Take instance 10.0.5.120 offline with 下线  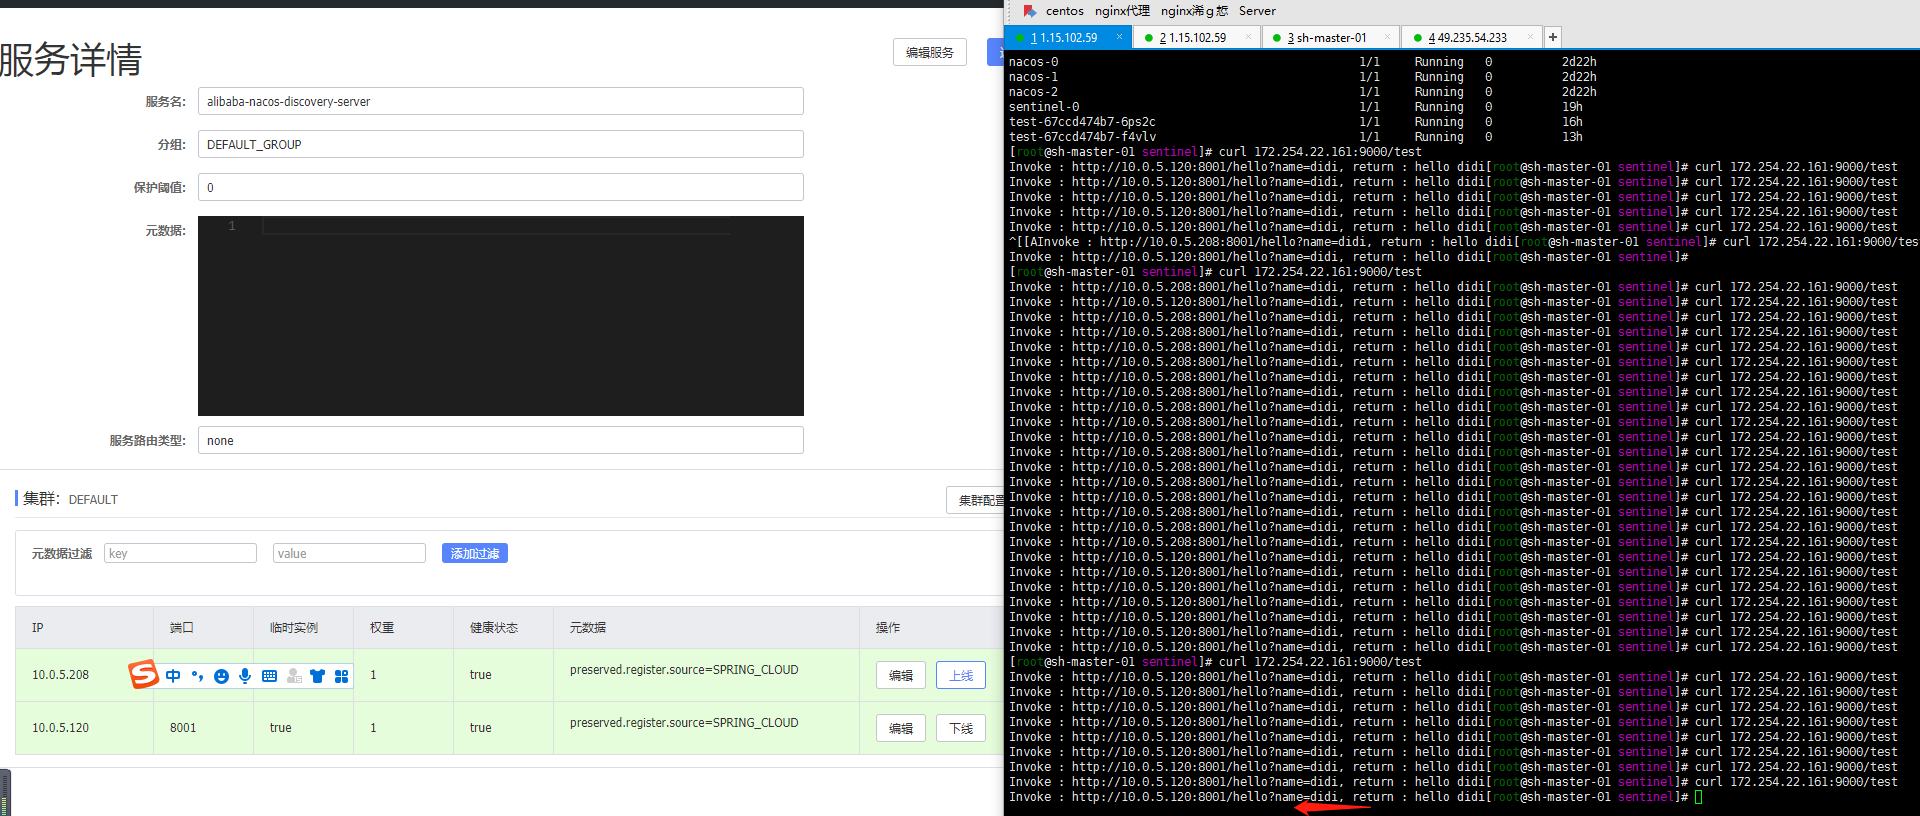(x=961, y=728)
